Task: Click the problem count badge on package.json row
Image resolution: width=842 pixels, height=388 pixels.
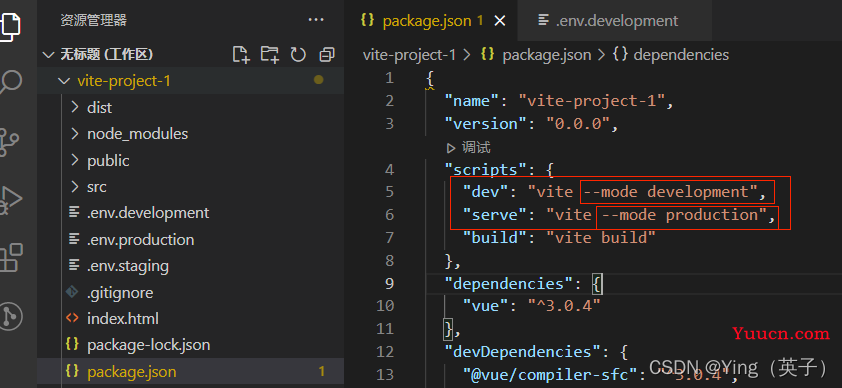Action: pos(322,371)
